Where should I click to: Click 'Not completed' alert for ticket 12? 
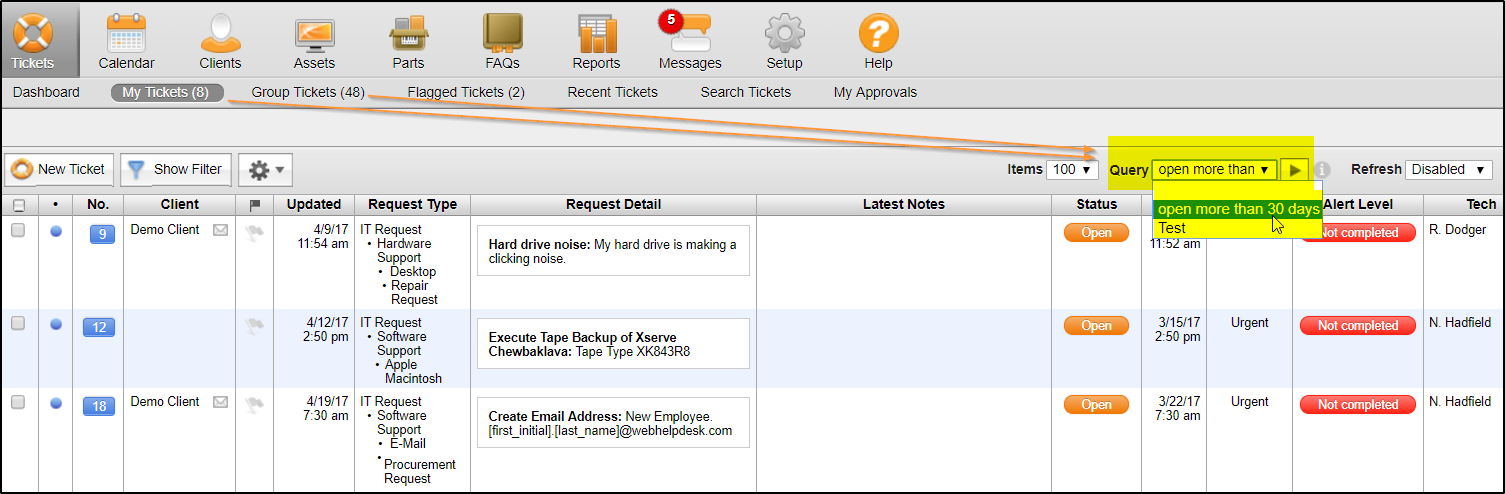(1357, 325)
